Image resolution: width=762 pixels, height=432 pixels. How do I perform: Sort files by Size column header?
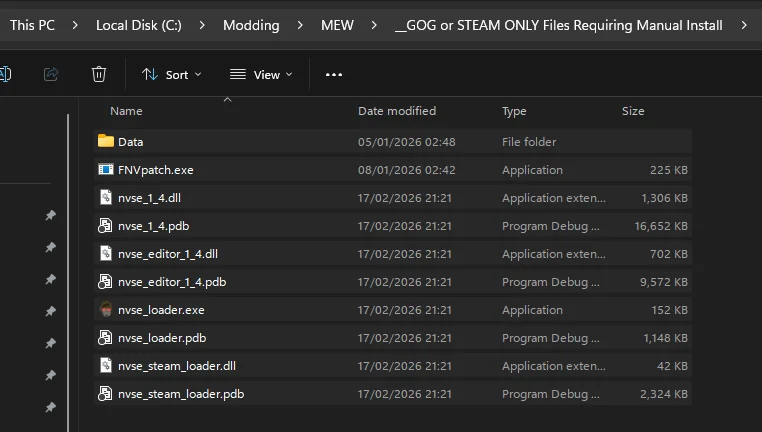(633, 111)
